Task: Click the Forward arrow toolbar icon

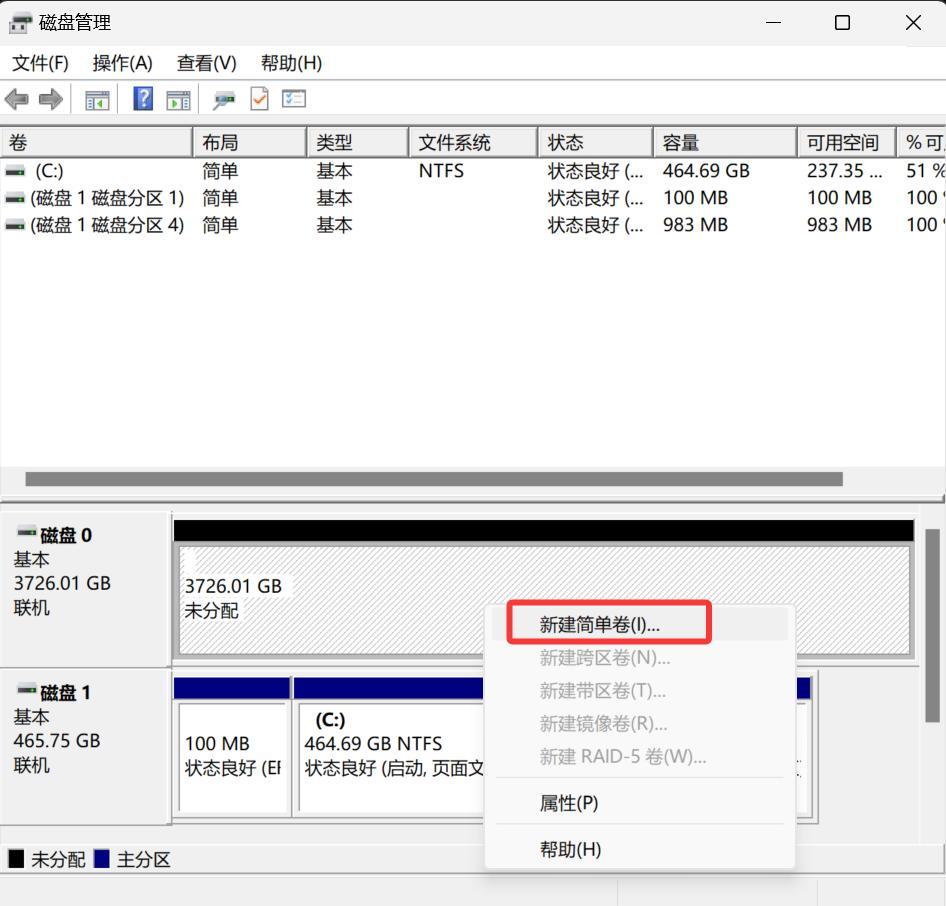Action: (51, 100)
